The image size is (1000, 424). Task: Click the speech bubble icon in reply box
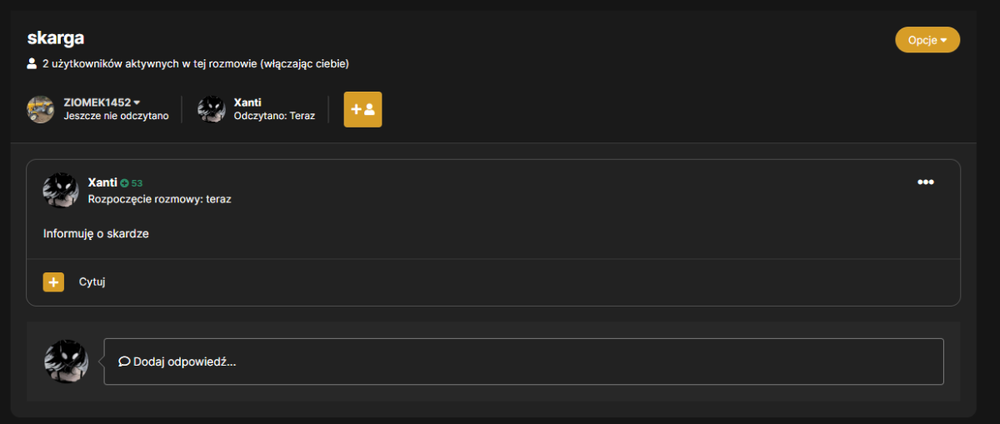[124, 362]
